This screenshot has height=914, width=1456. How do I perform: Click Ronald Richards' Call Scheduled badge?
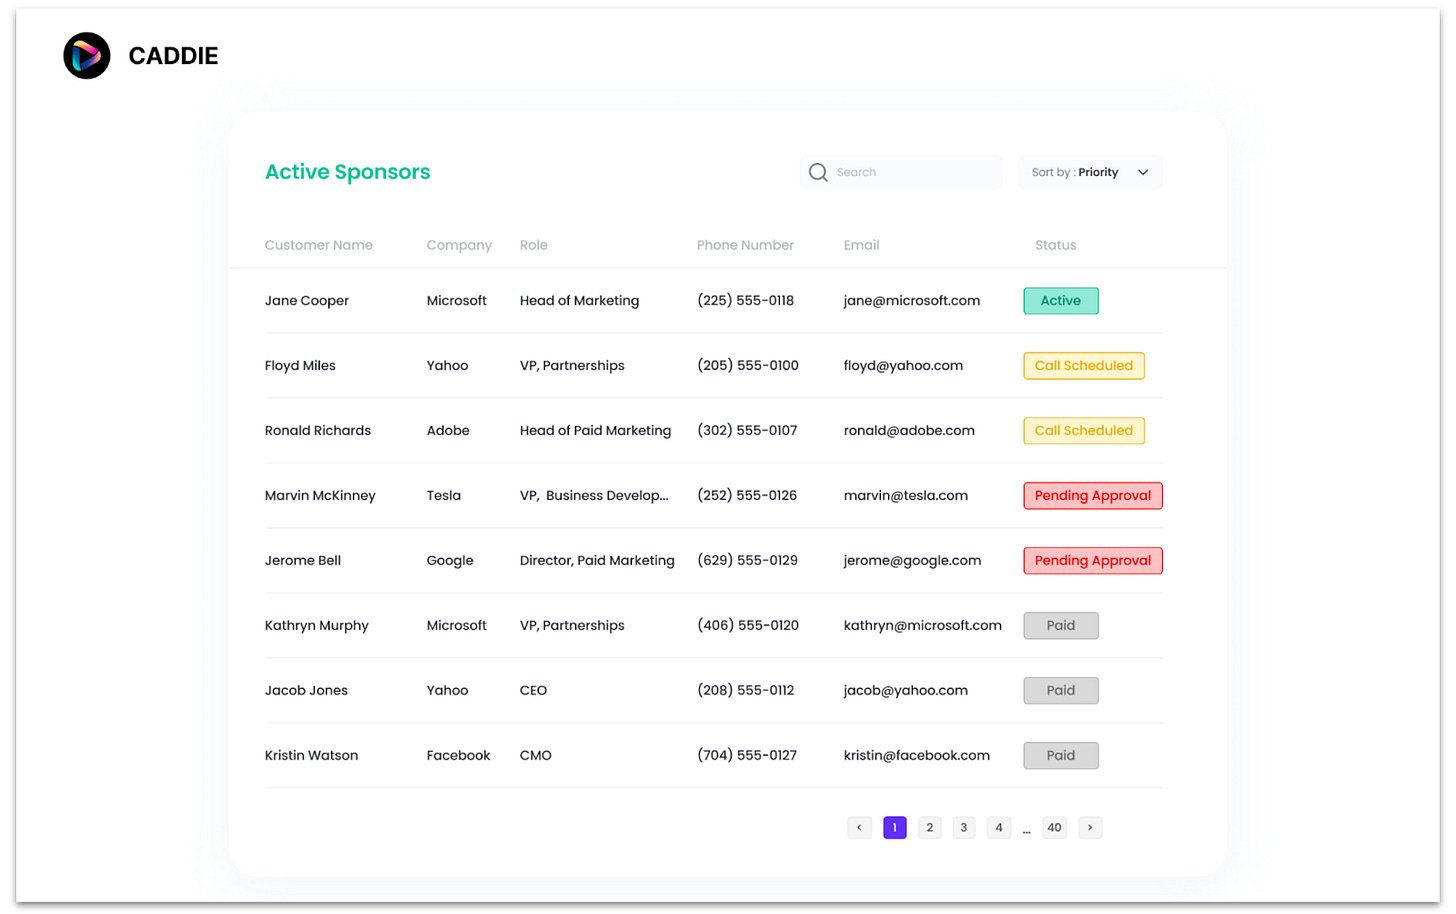pos(1084,431)
